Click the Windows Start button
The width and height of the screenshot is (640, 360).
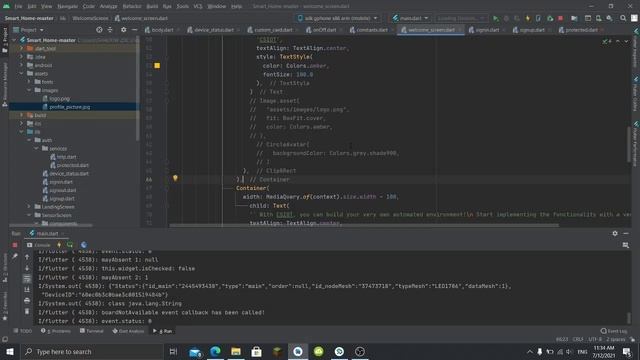[x=10, y=351]
